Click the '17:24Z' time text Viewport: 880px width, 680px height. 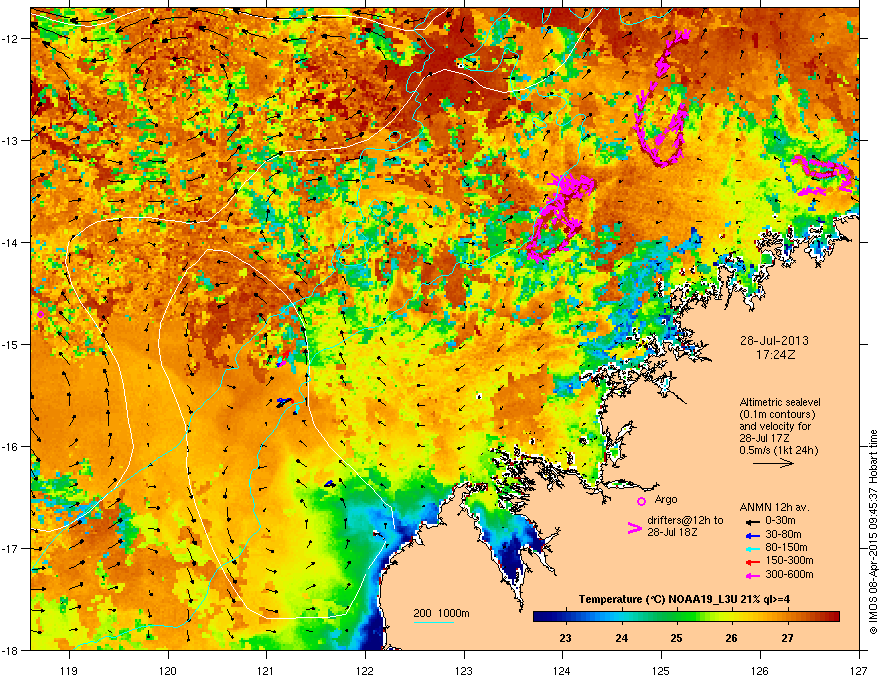(775, 355)
